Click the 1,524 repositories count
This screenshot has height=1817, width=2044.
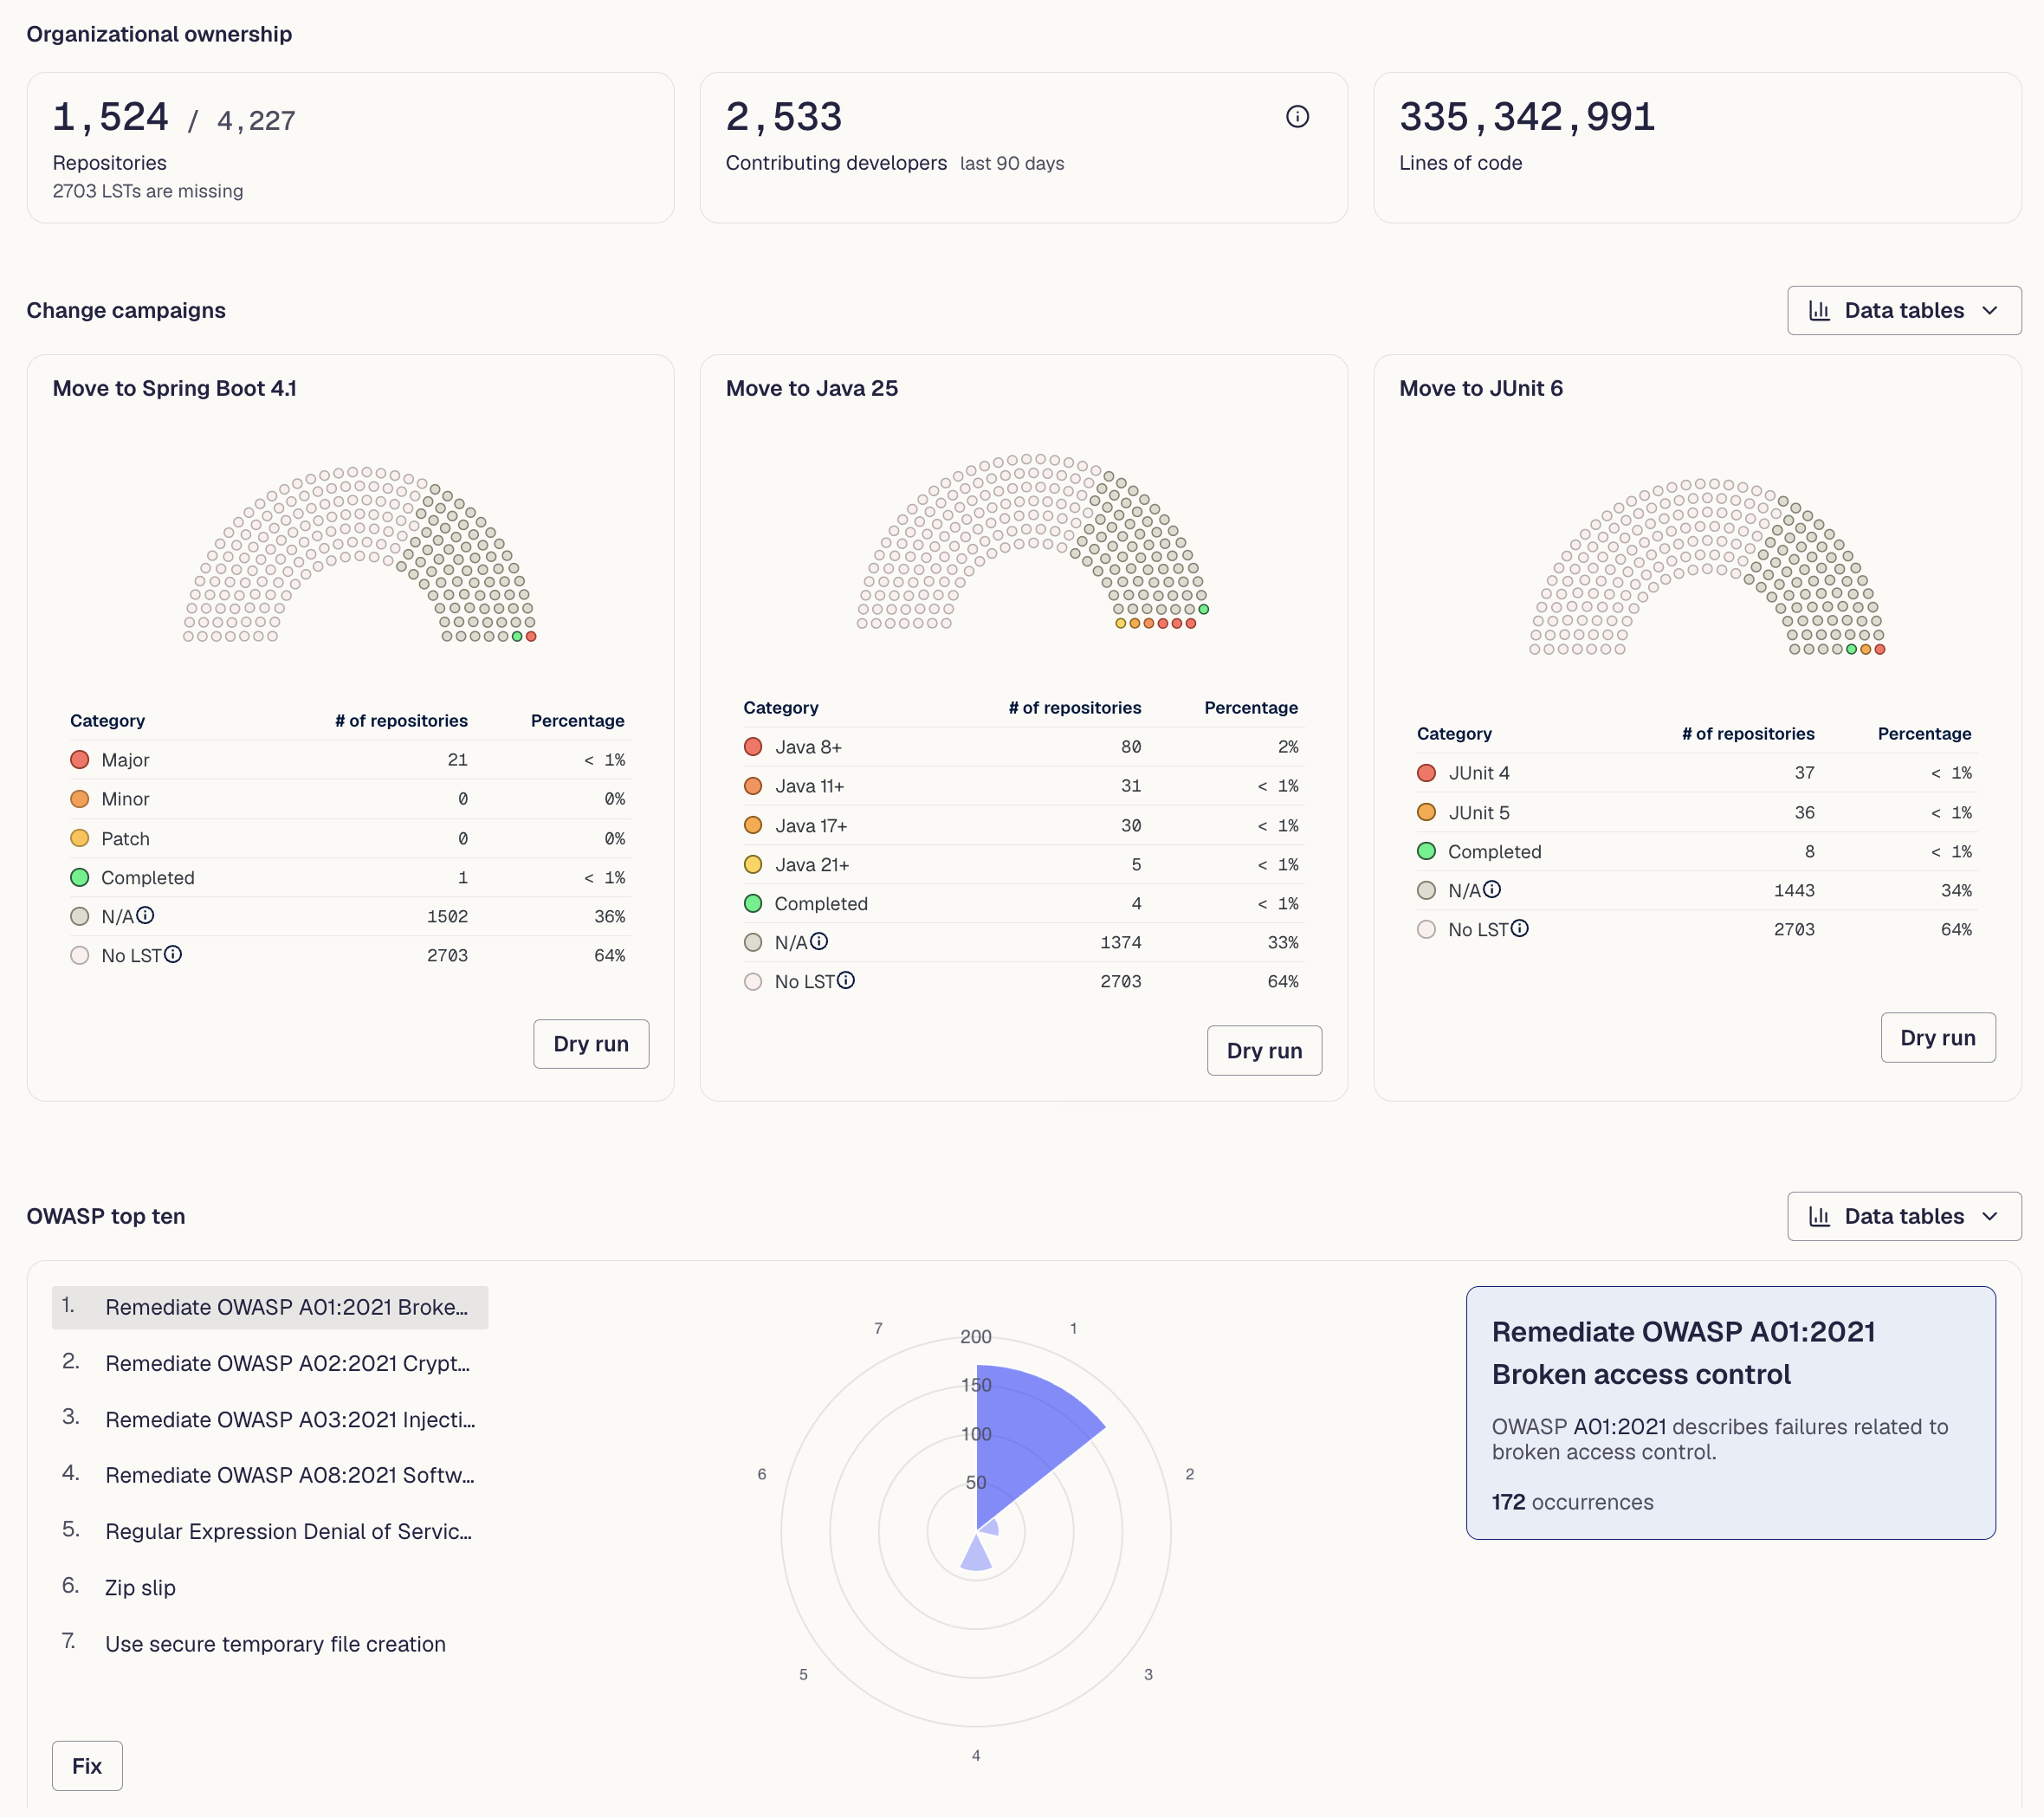point(111,117)
